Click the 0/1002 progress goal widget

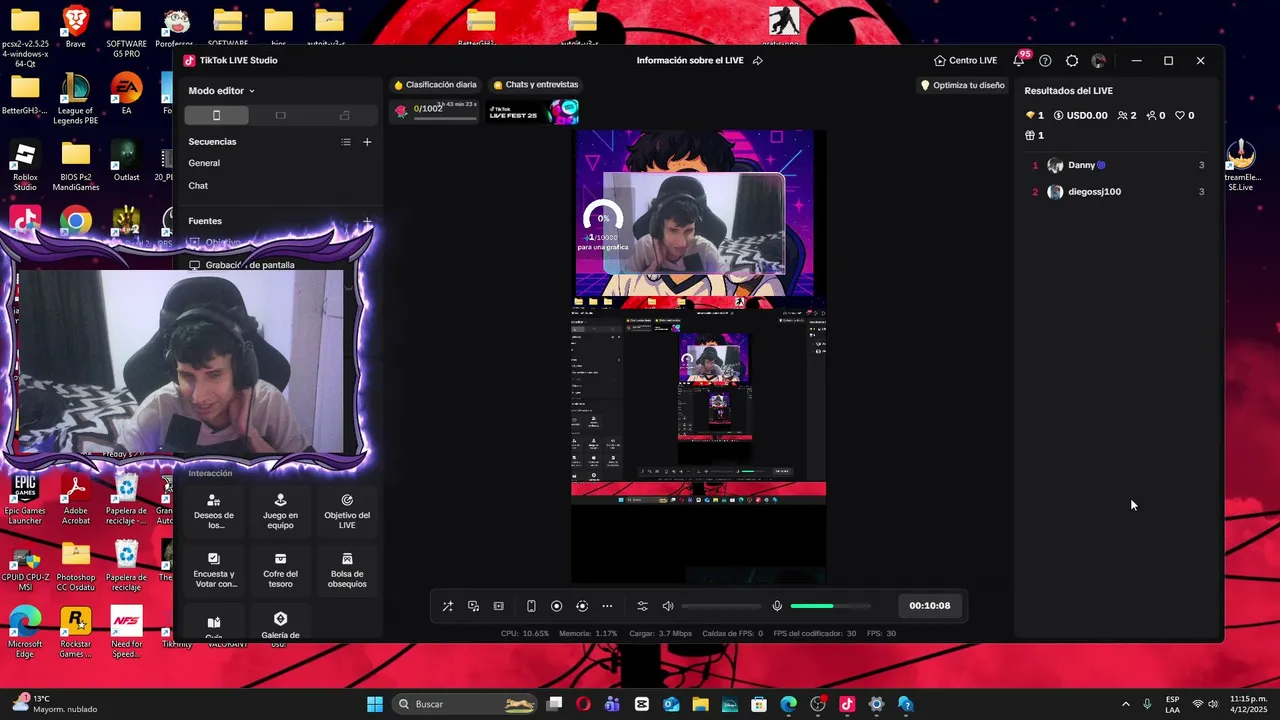(436, 111)
